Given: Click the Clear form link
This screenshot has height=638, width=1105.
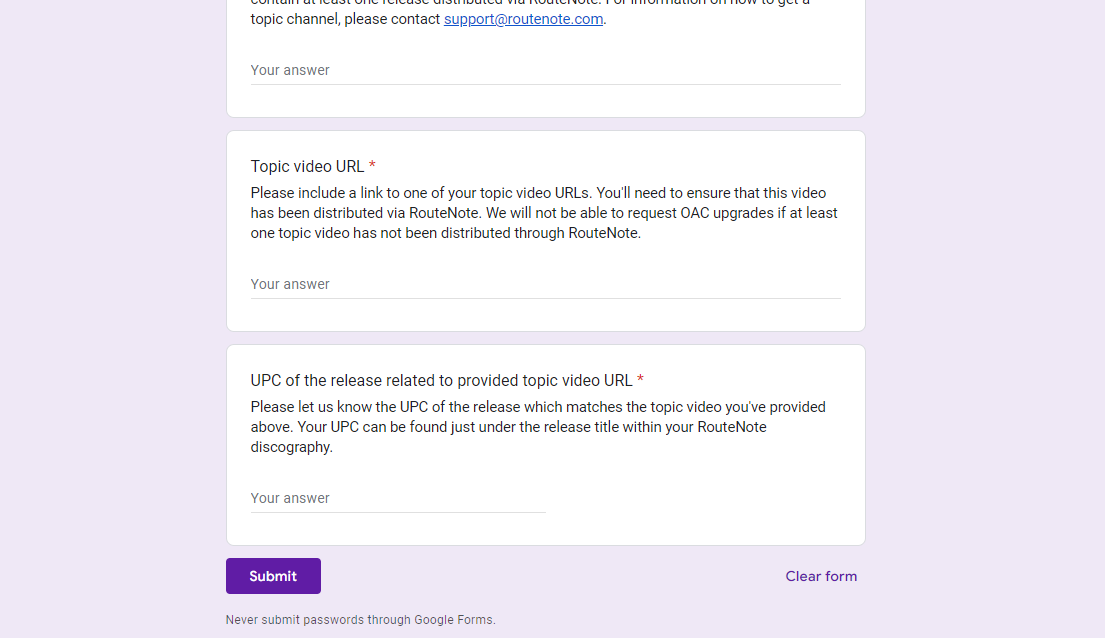Looking at the screenshot, I should click(x=821, y=576).
